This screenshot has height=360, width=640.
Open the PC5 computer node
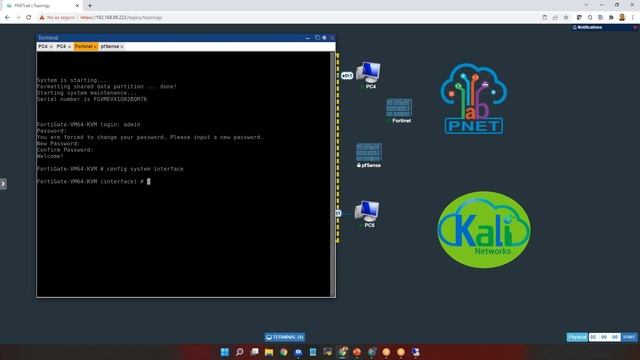point(367,211)
